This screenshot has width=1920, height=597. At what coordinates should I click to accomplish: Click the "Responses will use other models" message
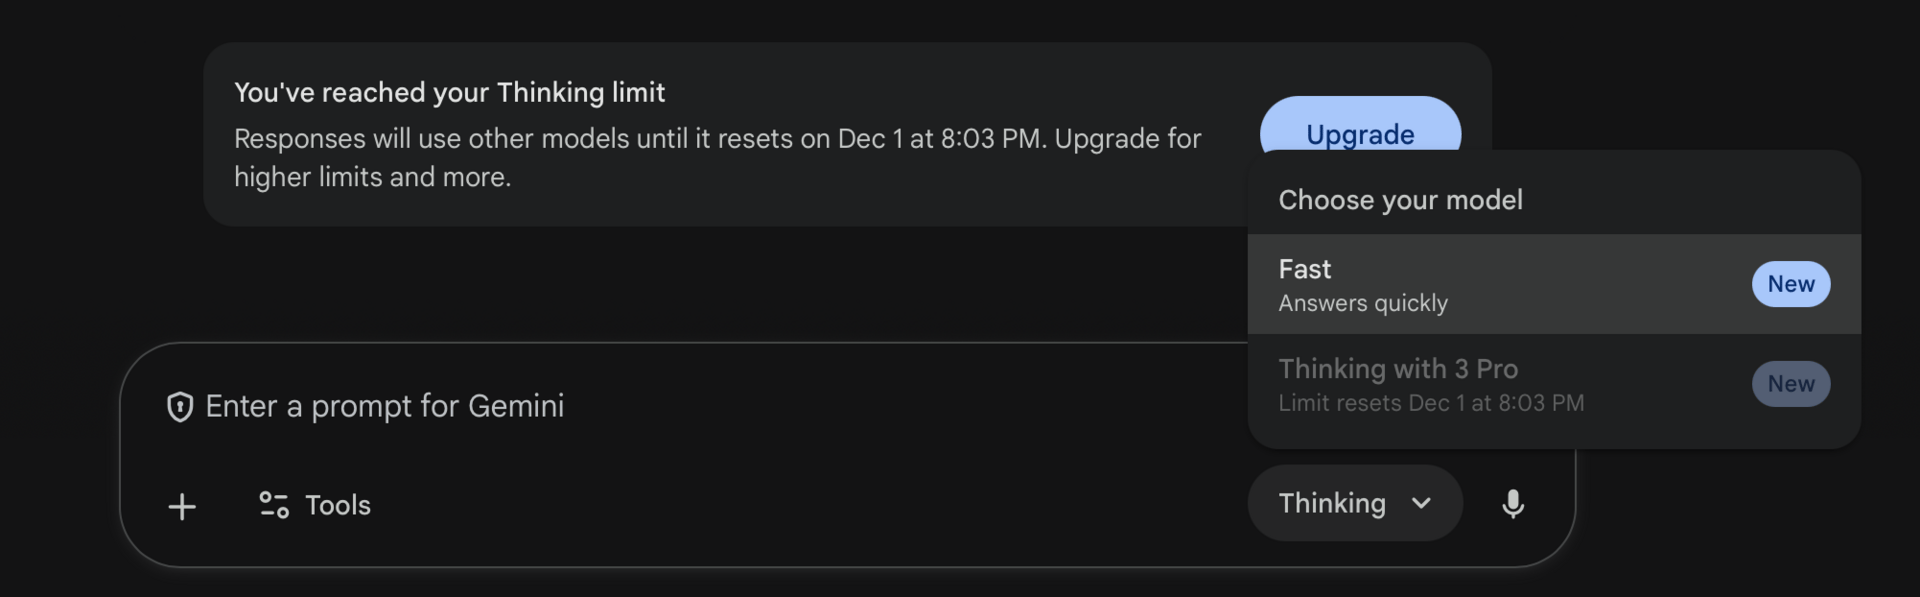coord(717,139)
